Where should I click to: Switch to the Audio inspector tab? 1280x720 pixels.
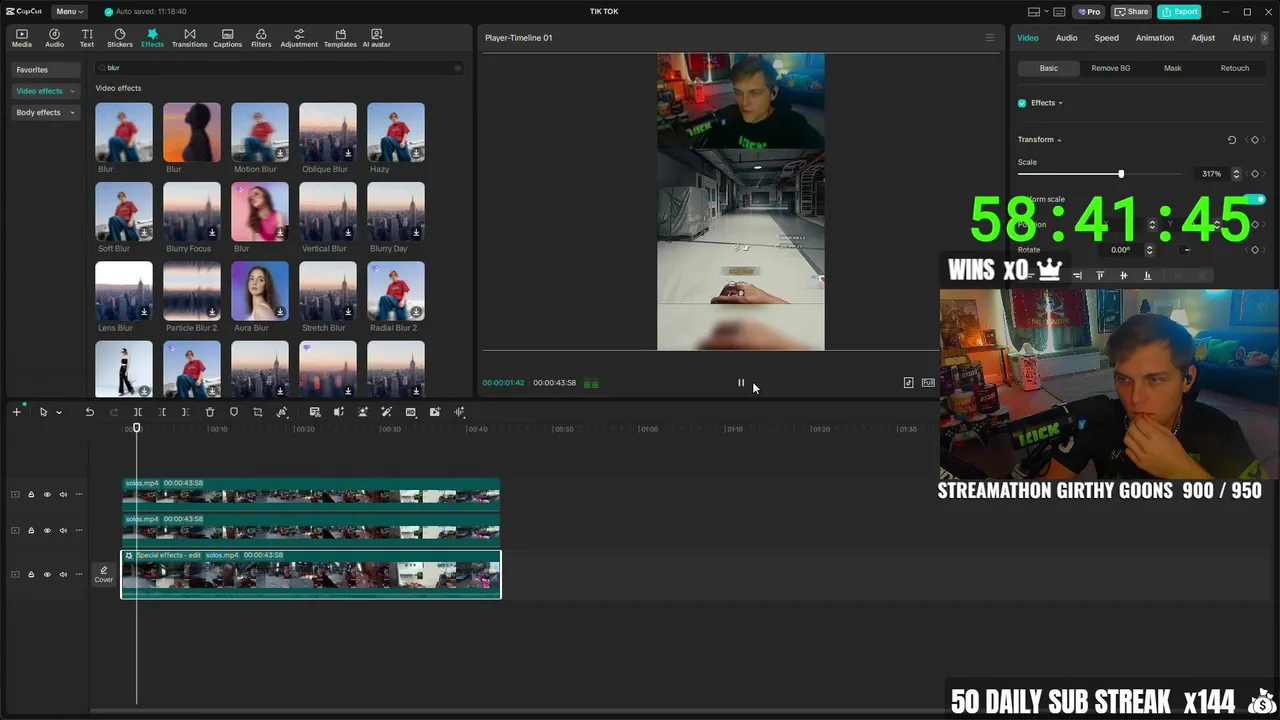(1066, 38)
